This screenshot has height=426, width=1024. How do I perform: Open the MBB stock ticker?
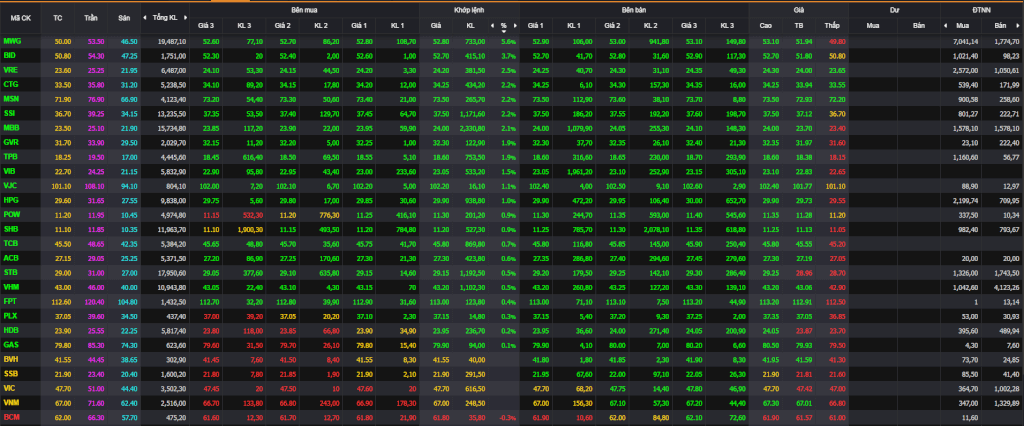point(11,127)
